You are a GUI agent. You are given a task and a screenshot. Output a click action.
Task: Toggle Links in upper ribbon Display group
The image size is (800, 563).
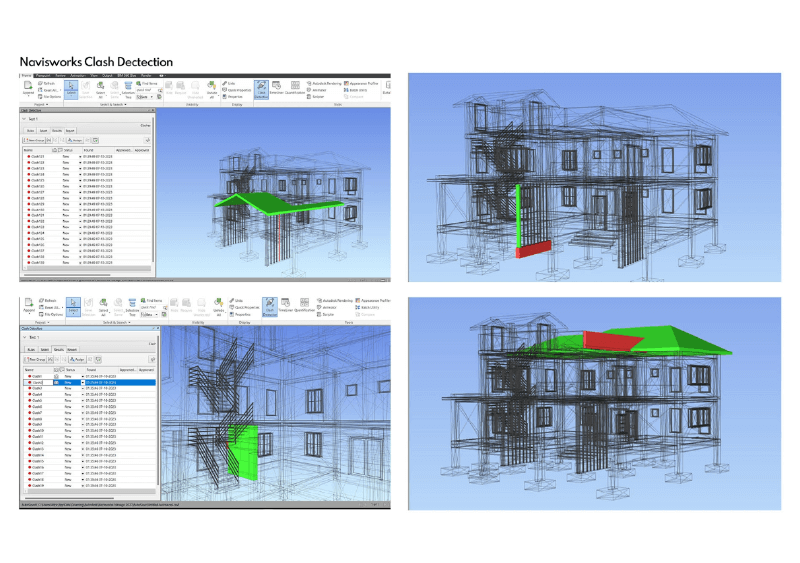(229, 83)
